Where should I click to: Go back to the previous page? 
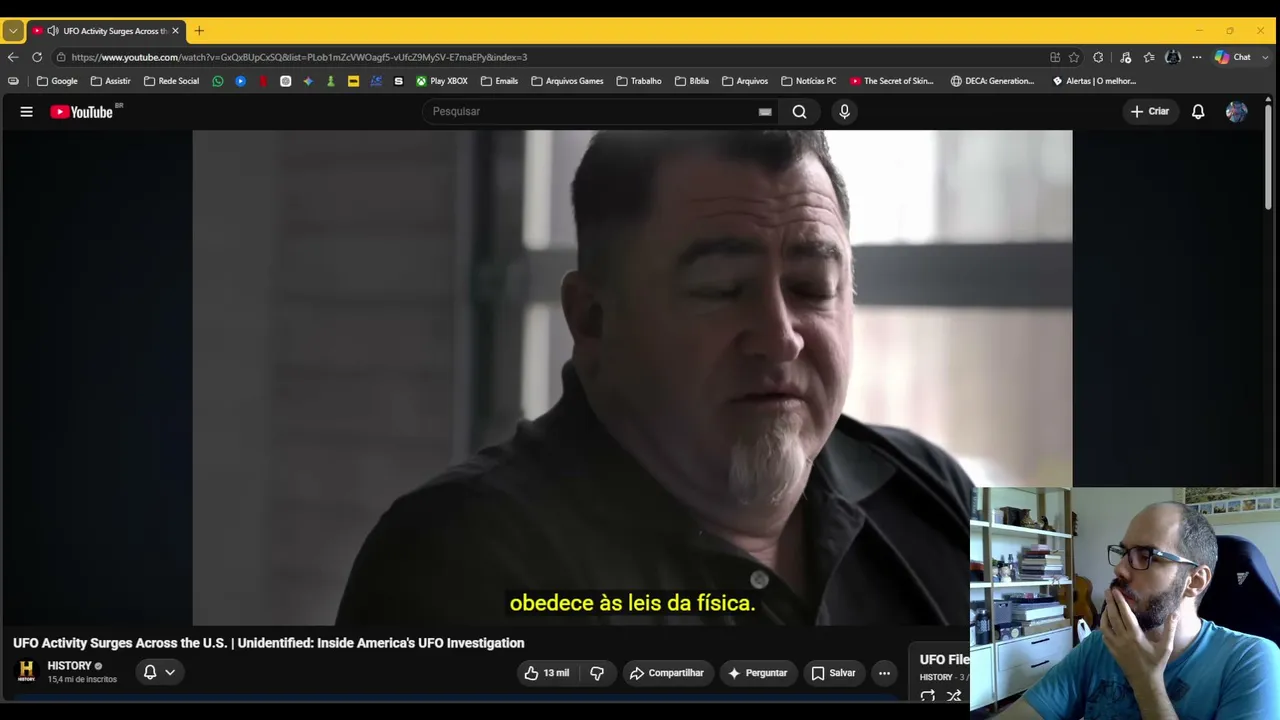pyautogui.click(x=13, y=57)
